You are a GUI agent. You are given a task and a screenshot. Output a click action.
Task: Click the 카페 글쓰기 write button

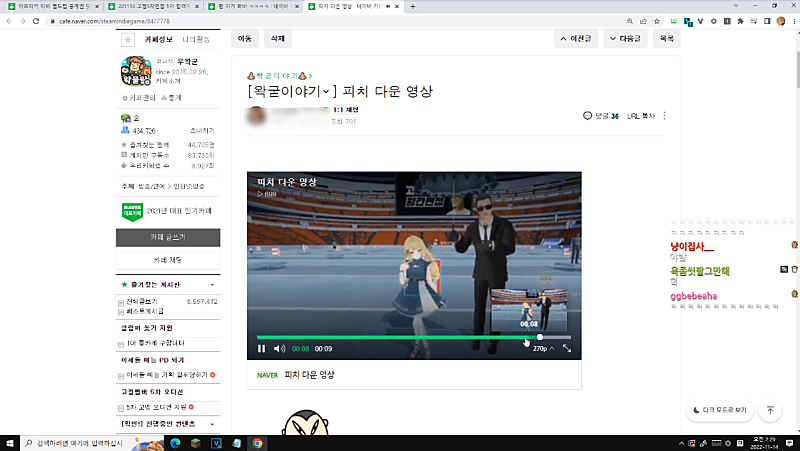coord(167,237)
